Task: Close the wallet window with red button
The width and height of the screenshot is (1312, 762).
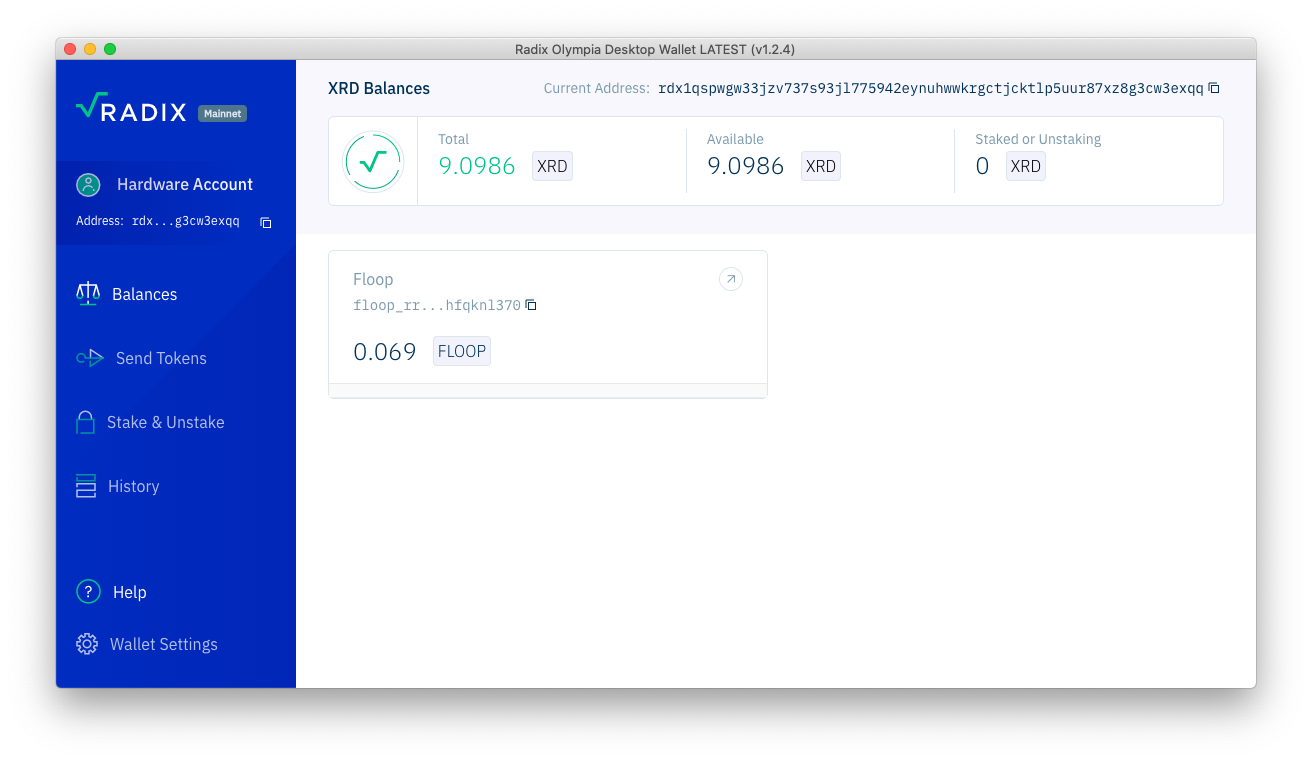Action: point(70,49)
